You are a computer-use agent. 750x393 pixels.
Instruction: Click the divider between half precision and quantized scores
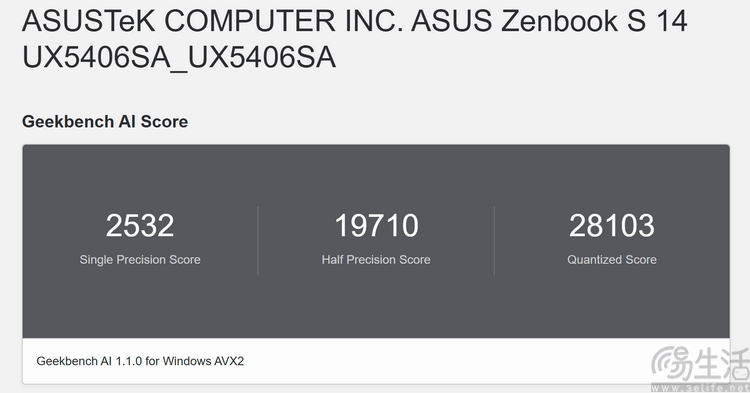pyautogui.click(x=494, y=241)
